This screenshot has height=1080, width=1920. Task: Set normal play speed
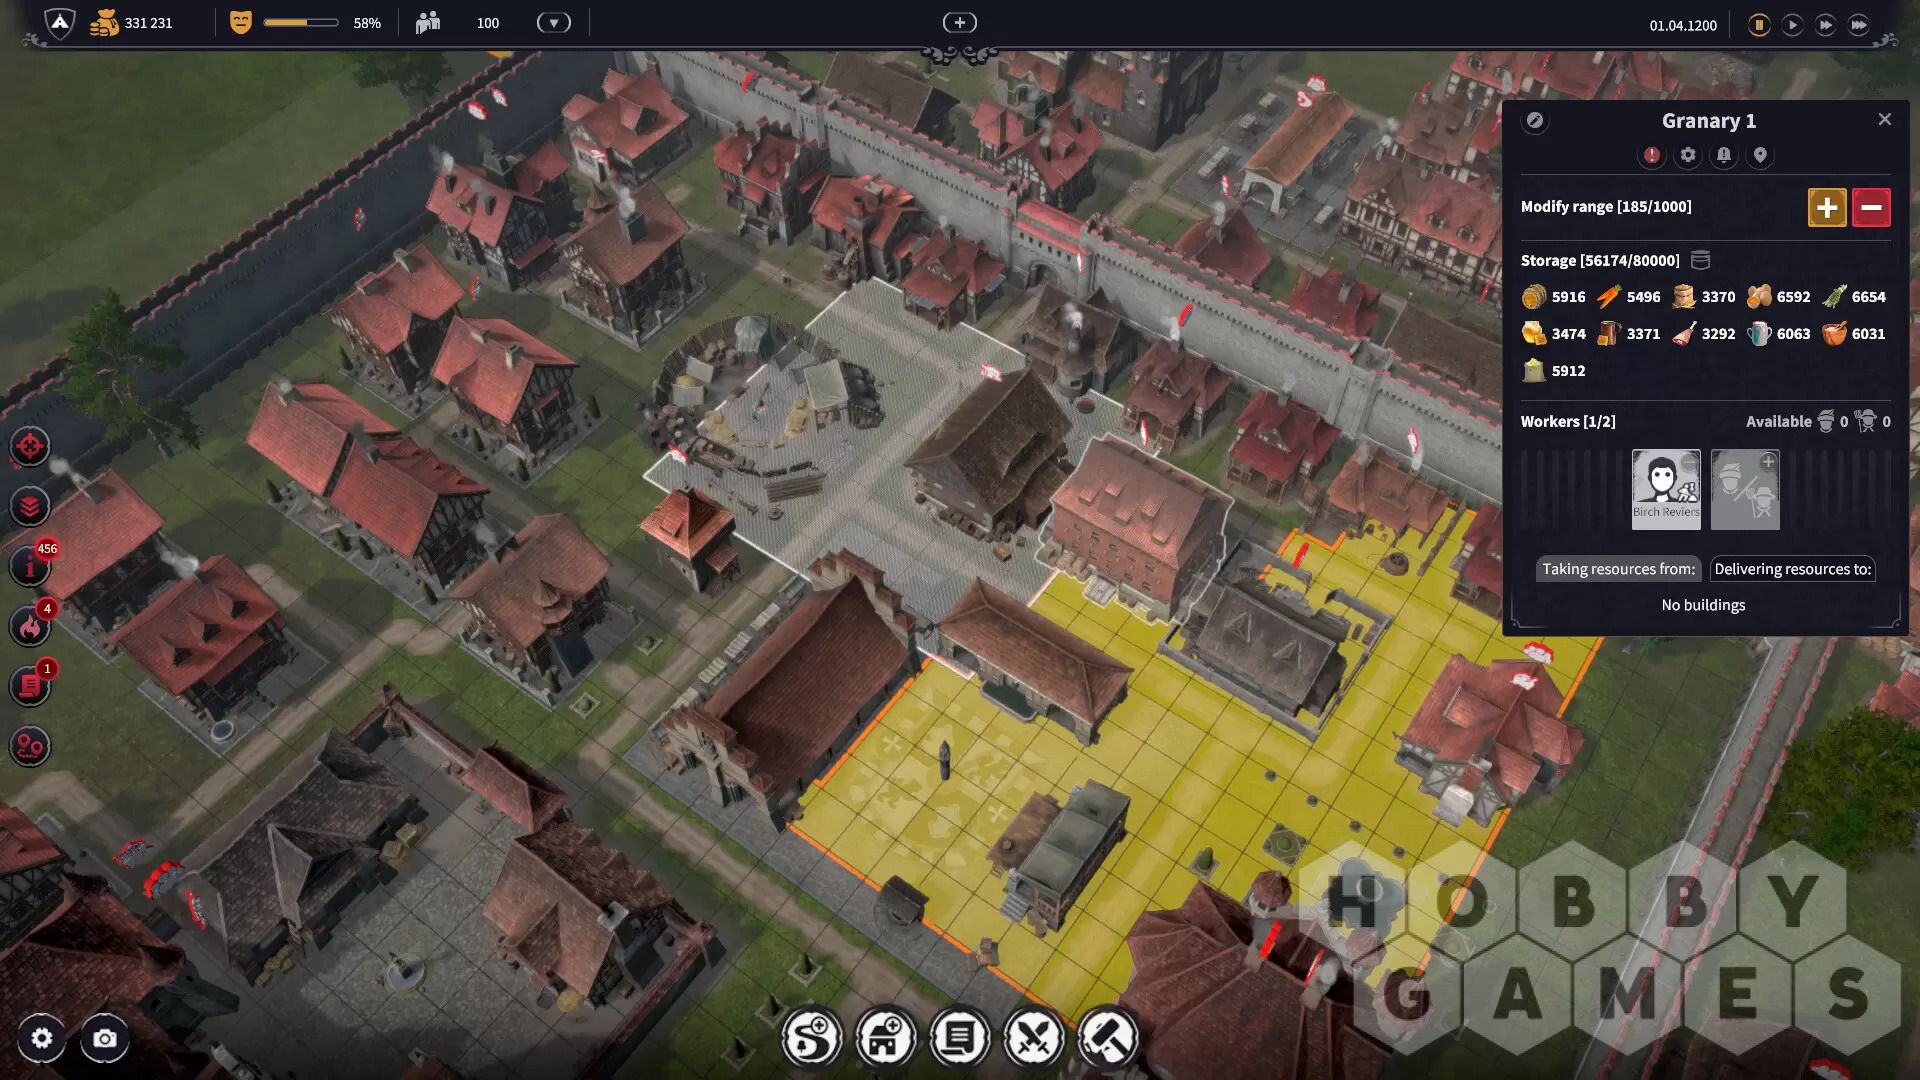[1792, 25]
